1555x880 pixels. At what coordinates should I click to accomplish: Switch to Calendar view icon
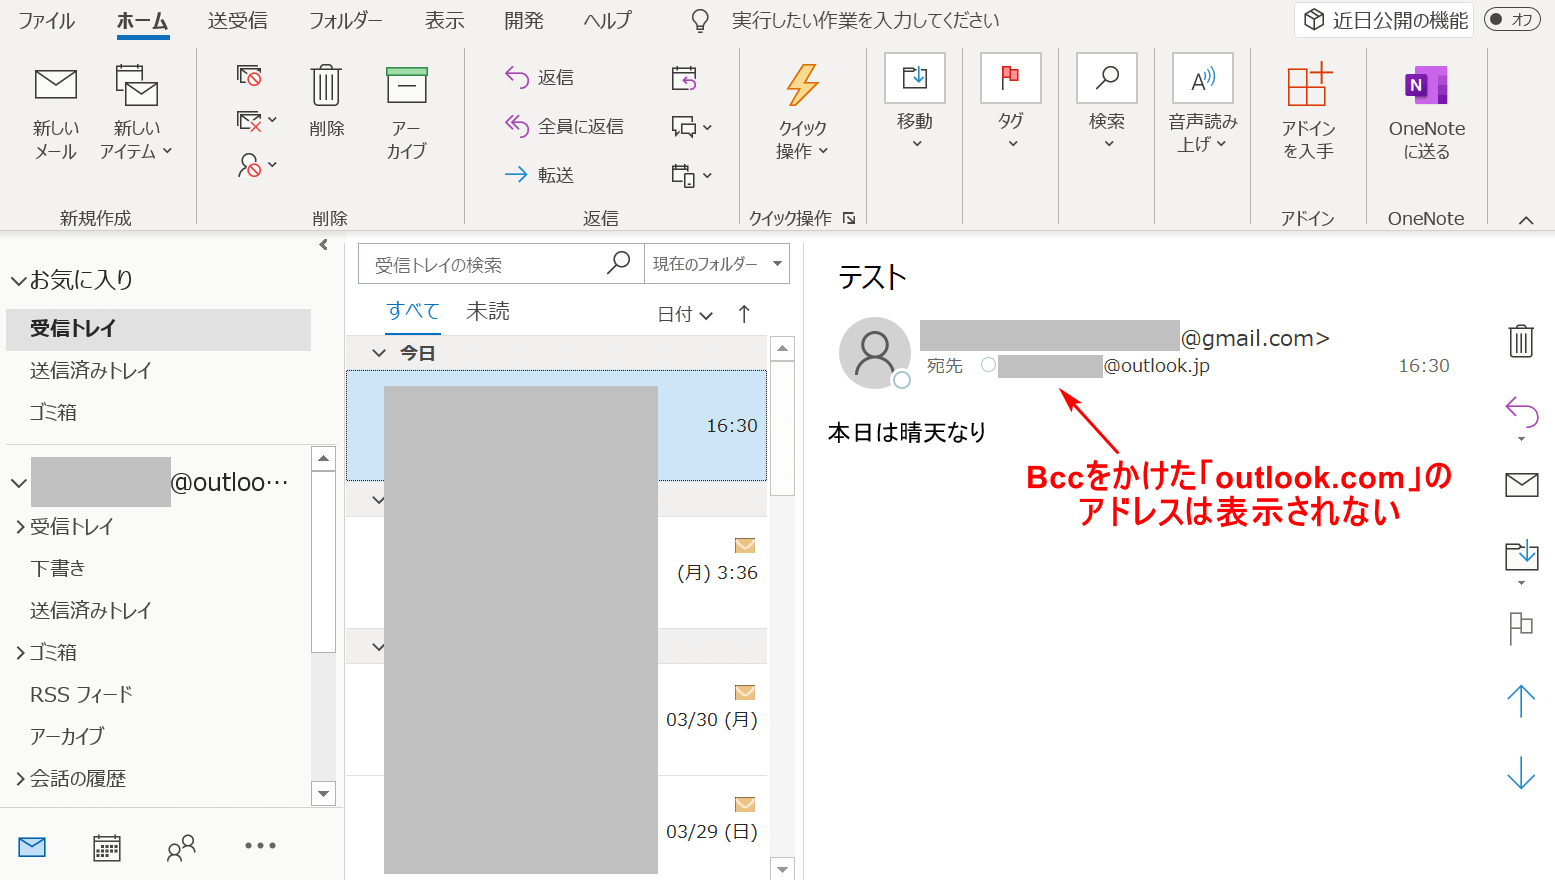(x=107, y=847)
